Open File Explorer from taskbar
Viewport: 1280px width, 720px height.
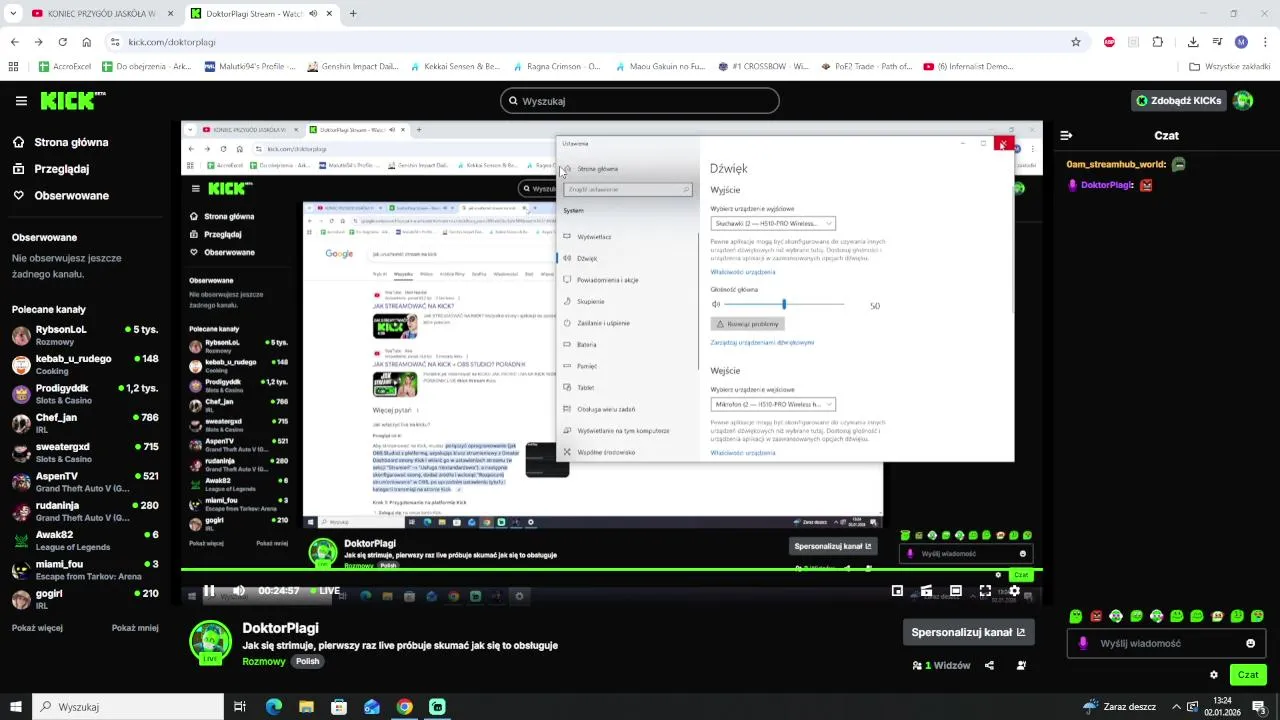coord(306,707)
